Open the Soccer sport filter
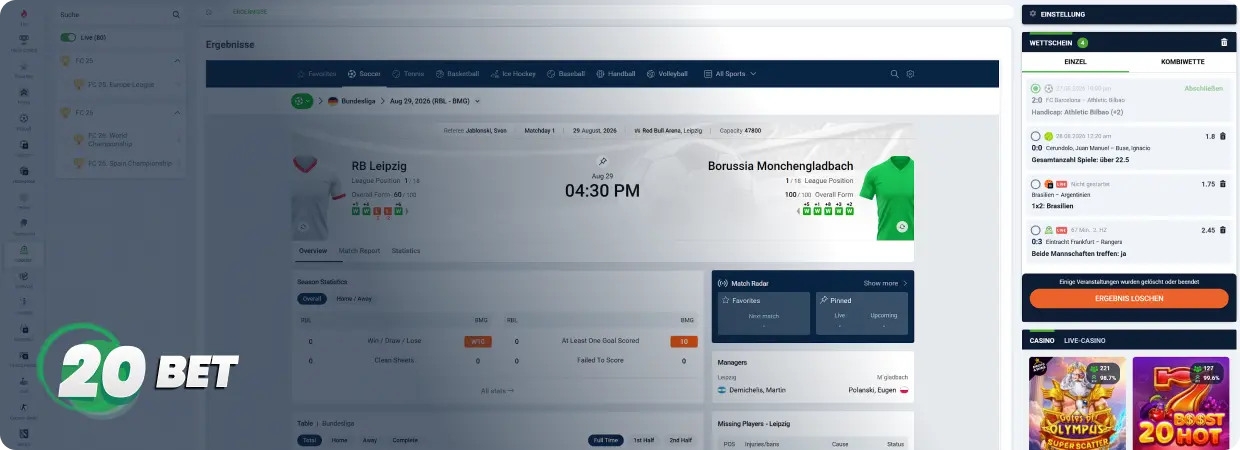Viewport: 1240px width, 450px height. [x=364, y=74]
